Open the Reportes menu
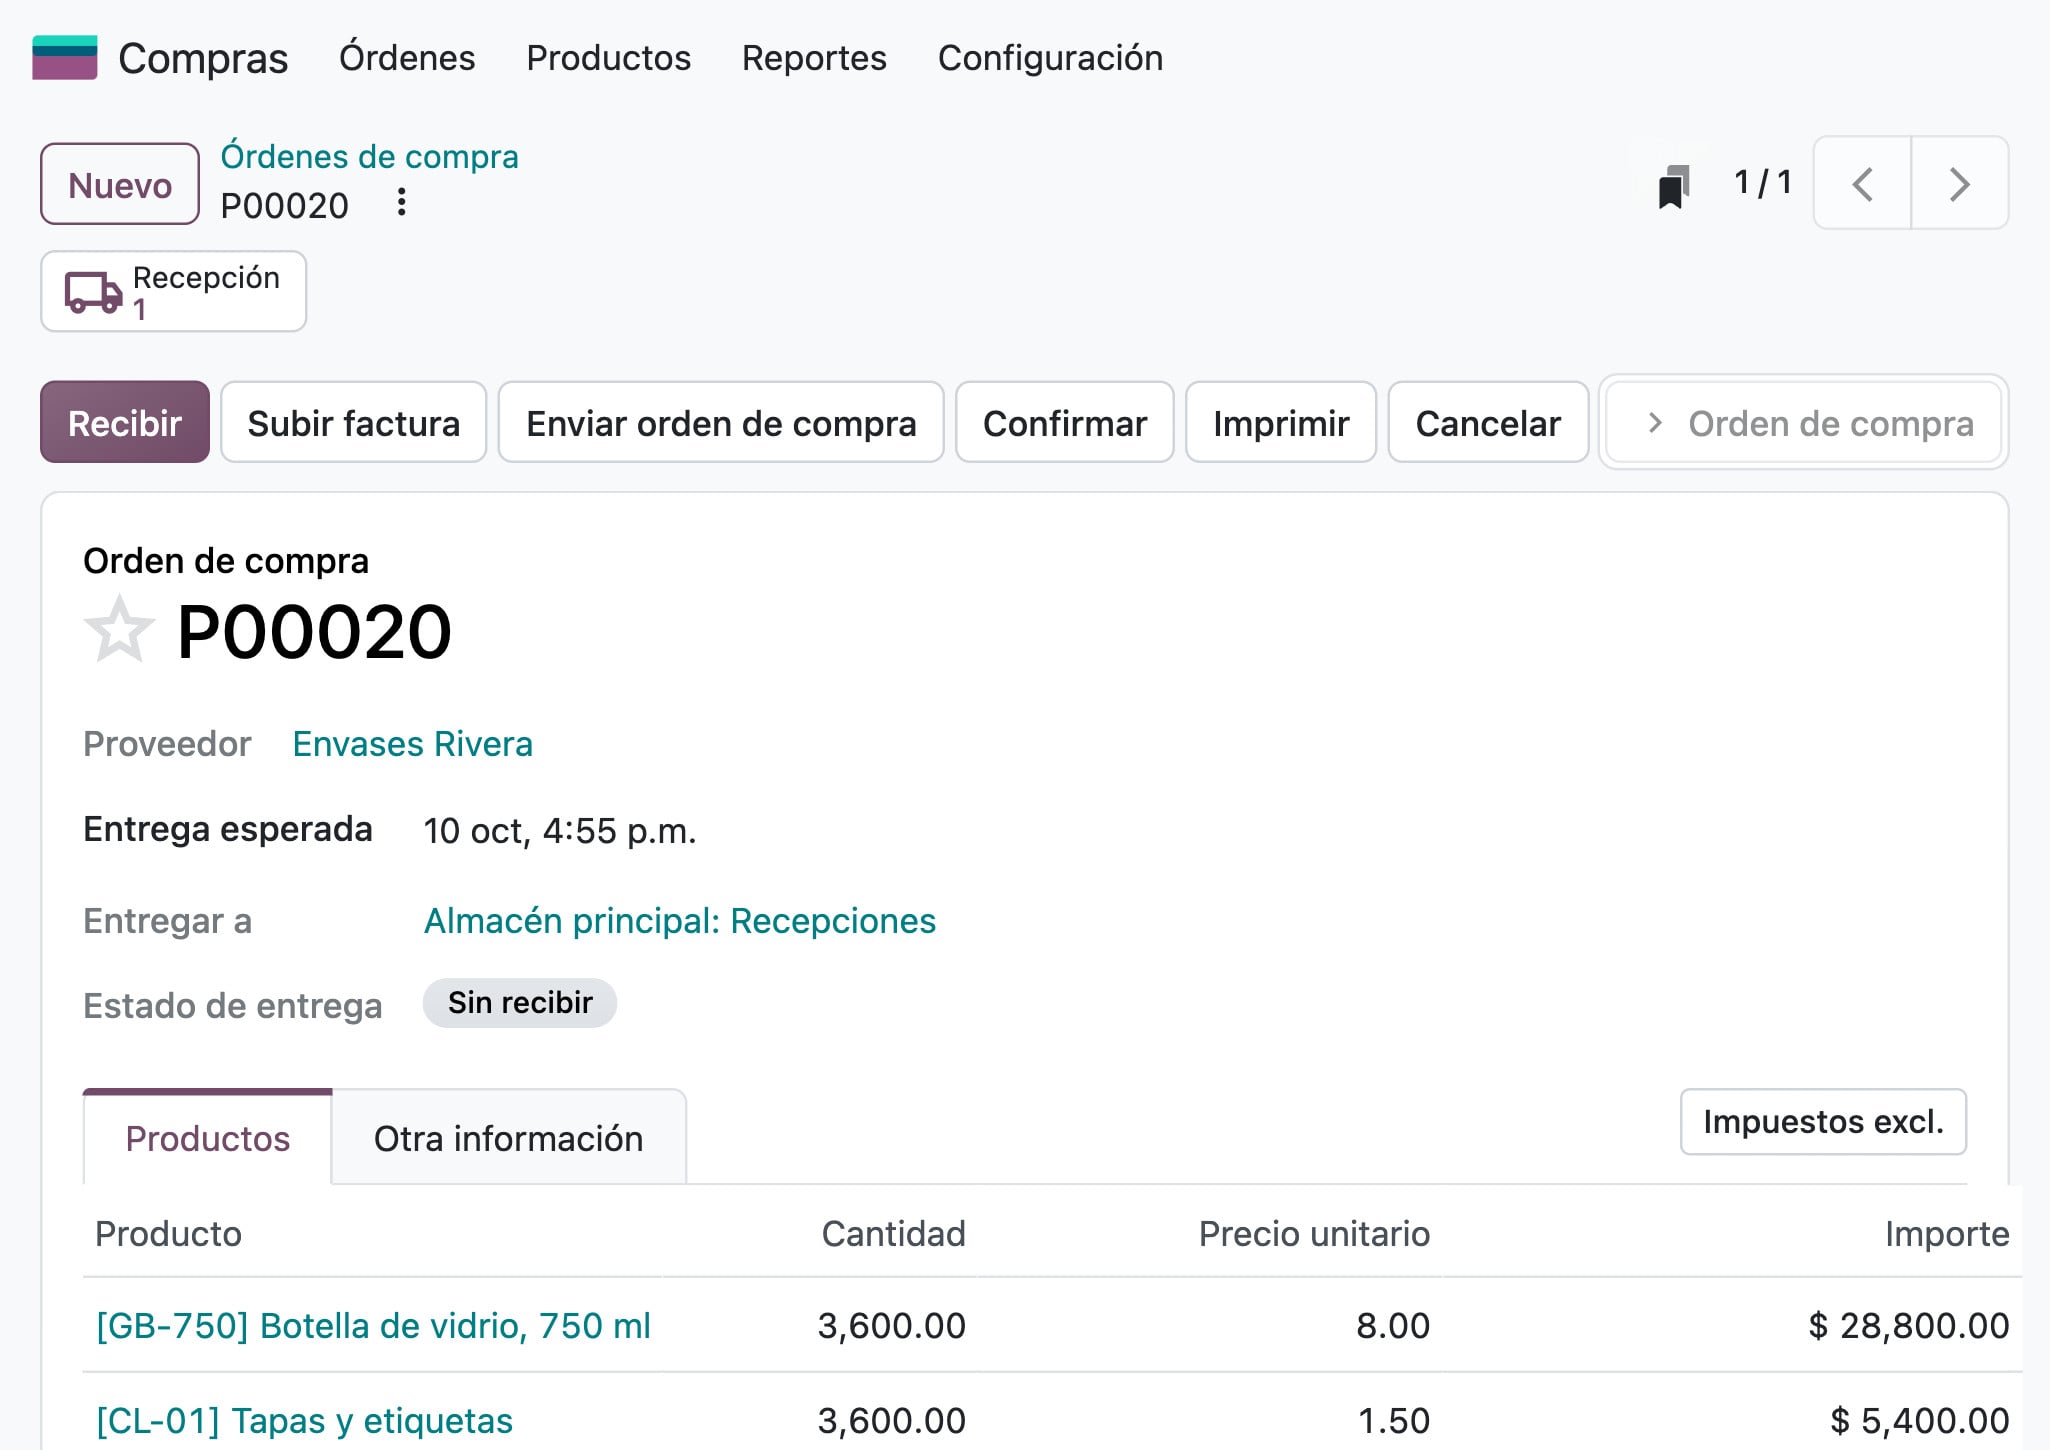This screenshot has width=2050, height=1450. (x=814, y=58)
